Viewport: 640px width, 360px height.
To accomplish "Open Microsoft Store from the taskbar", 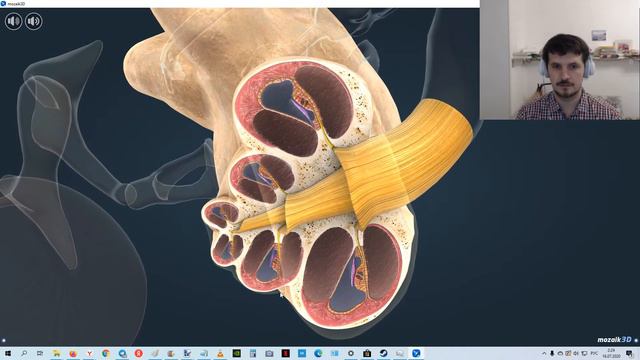I will point(367,353).
